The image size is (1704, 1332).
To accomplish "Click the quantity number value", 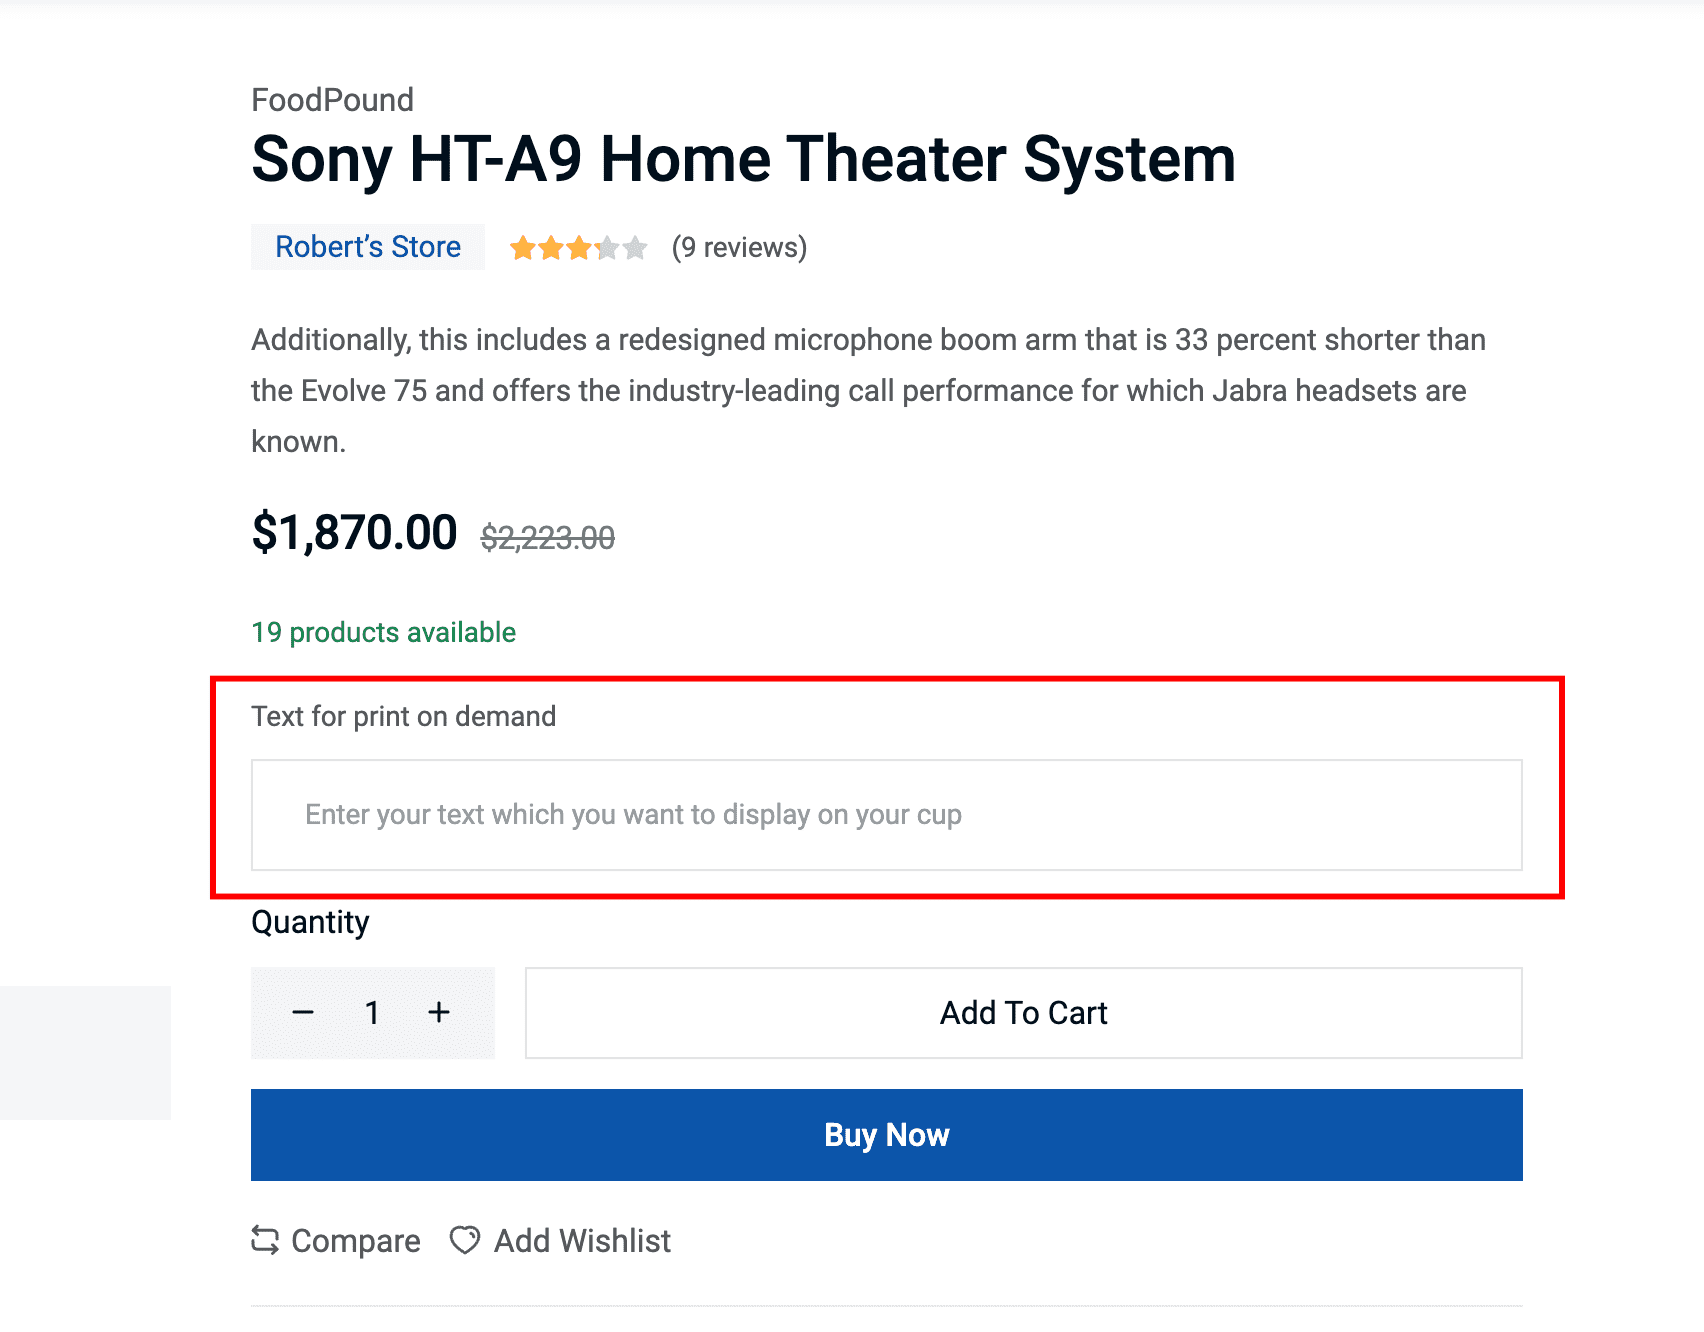I will (x=372, y=1013).
